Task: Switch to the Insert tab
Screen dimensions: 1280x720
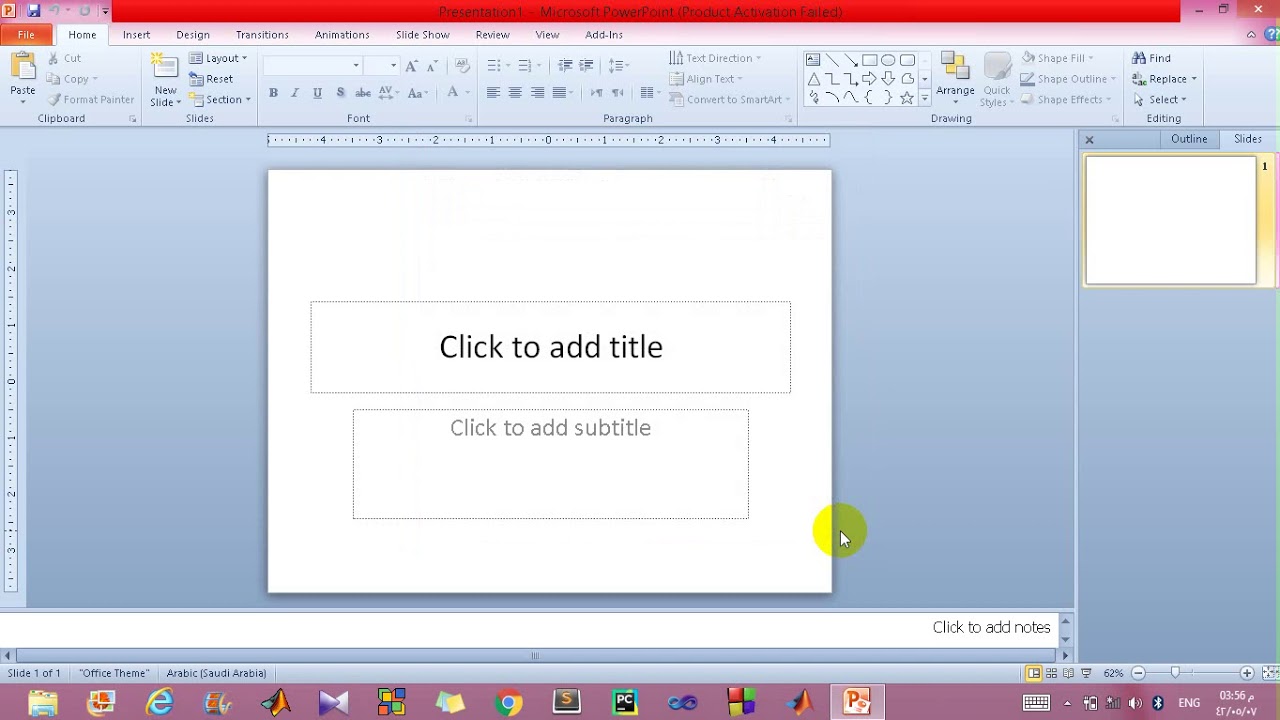Action: (x=136, y=35)
